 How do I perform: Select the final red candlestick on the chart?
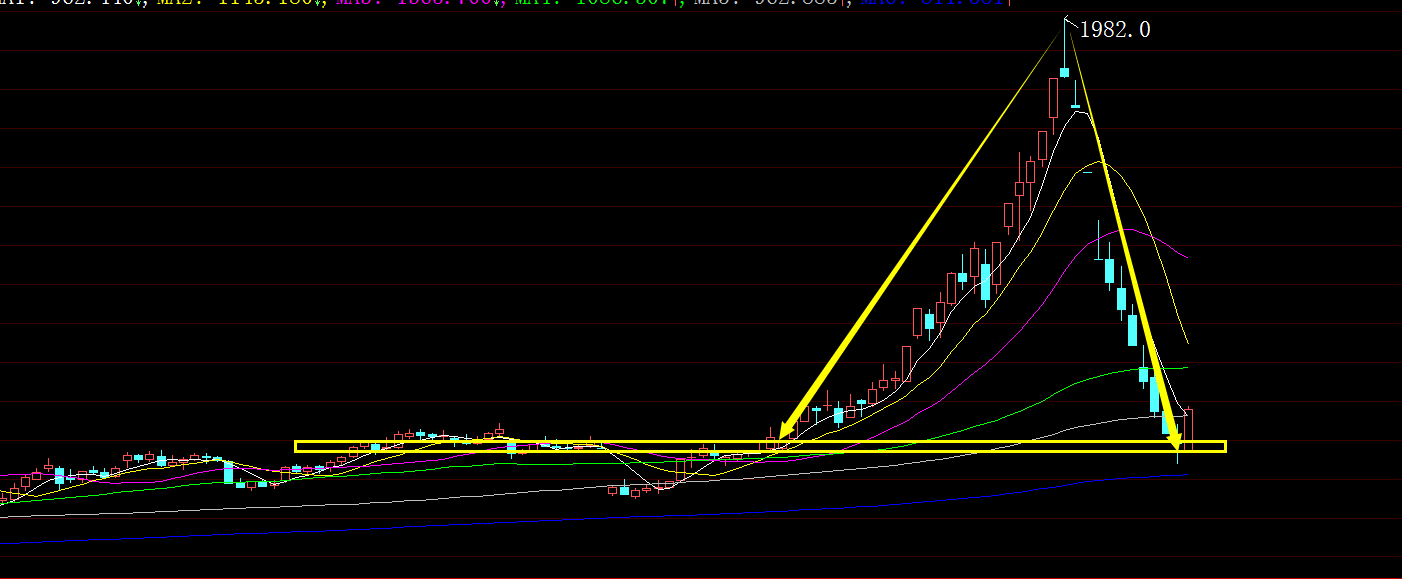pos(1188,429)
